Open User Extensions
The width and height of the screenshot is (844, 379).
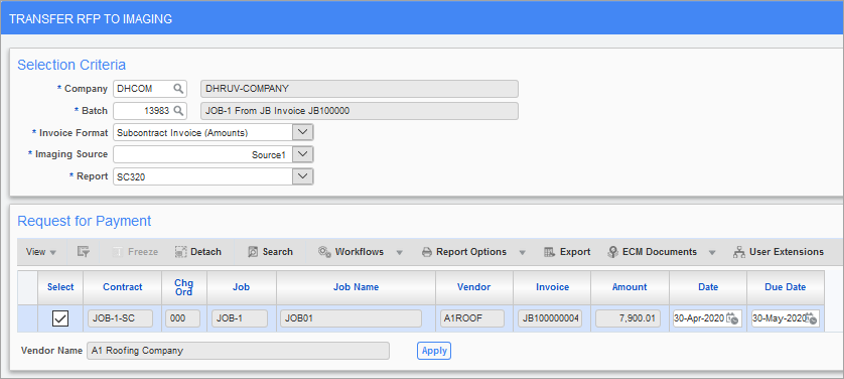[778, 251]
